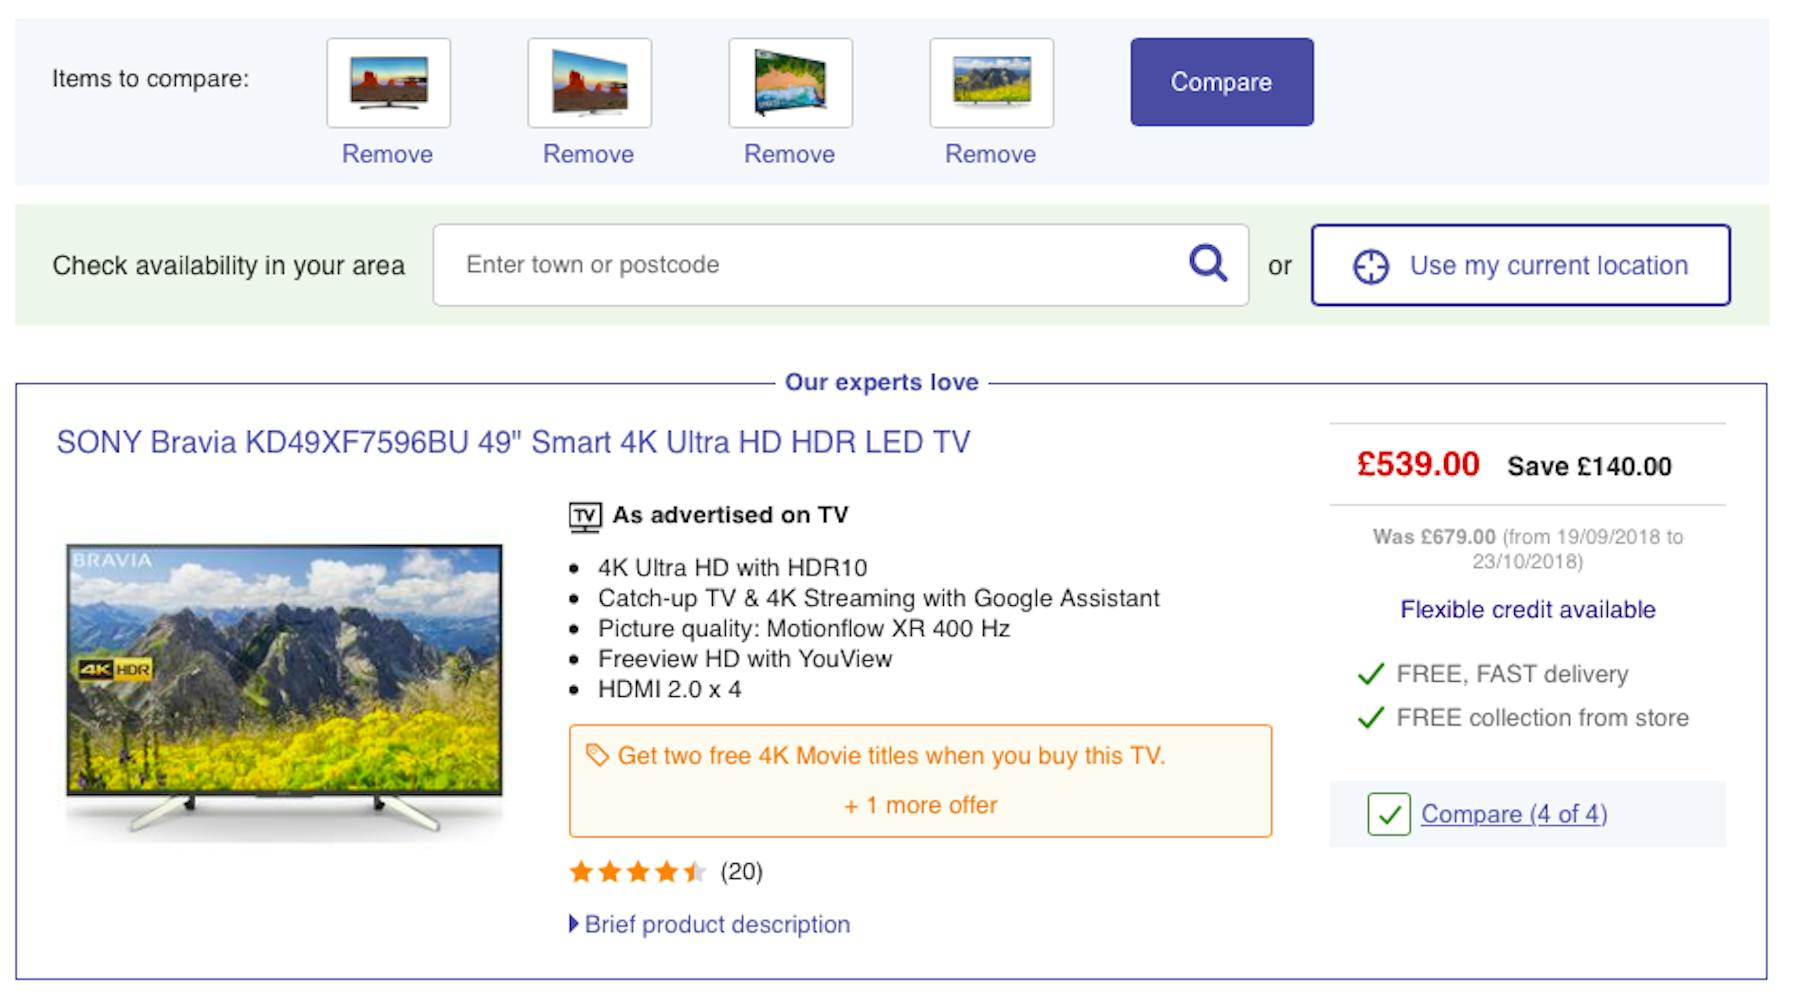Click the Compare button
This screenshot has width=1800, height=1001.
(x=1222, y=82)
